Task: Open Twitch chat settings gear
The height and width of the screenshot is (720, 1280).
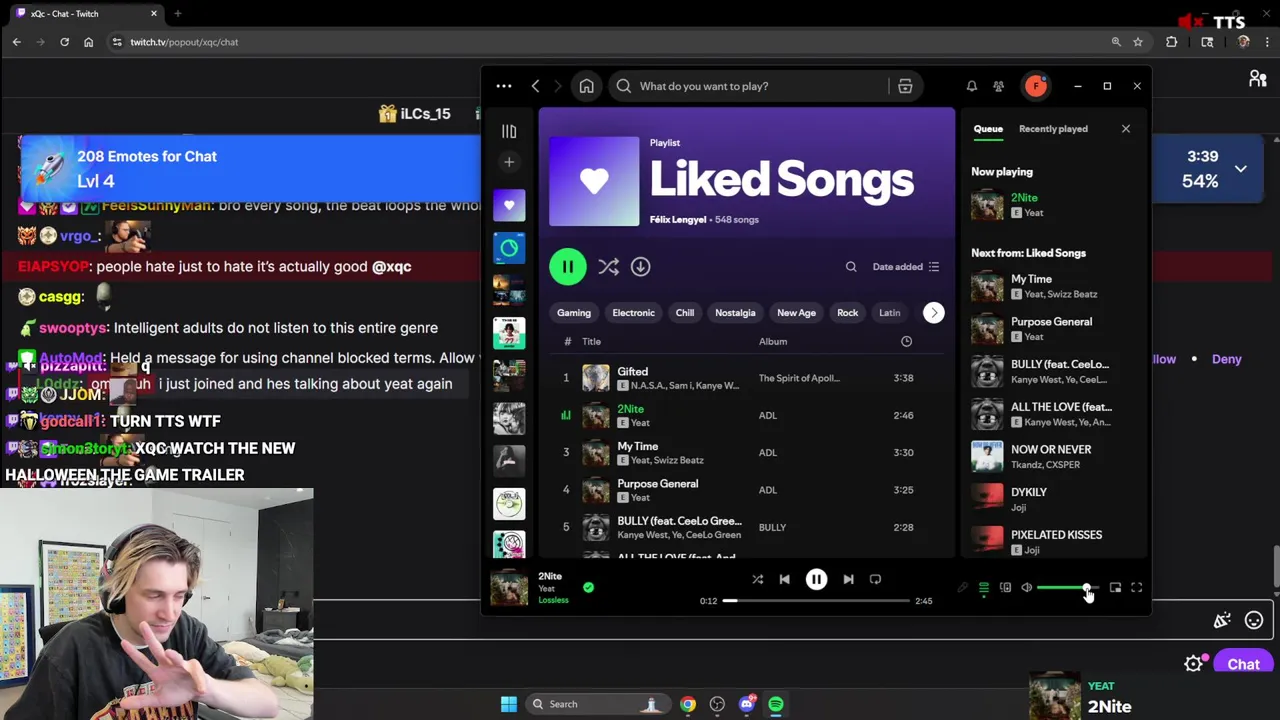Action: (1194, 664)
